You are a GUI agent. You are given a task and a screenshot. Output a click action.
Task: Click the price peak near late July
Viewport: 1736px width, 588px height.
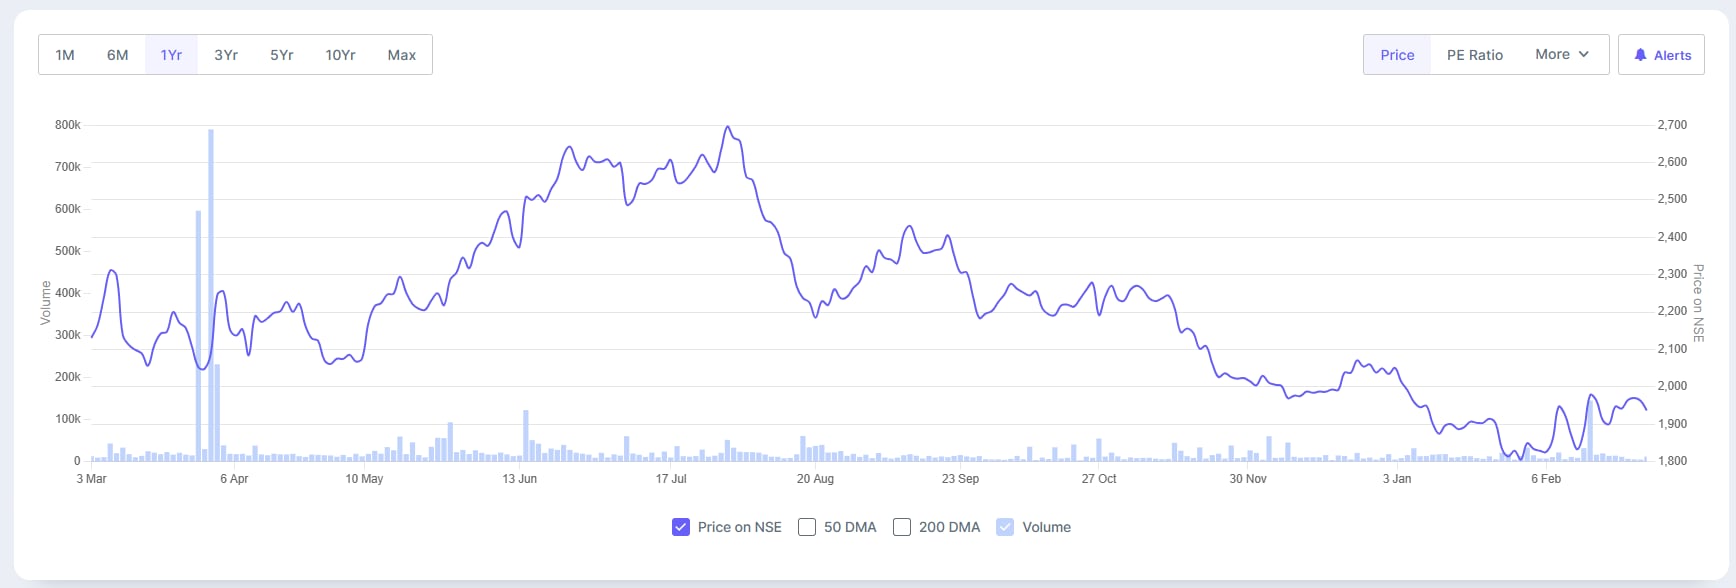coord(727,128)
